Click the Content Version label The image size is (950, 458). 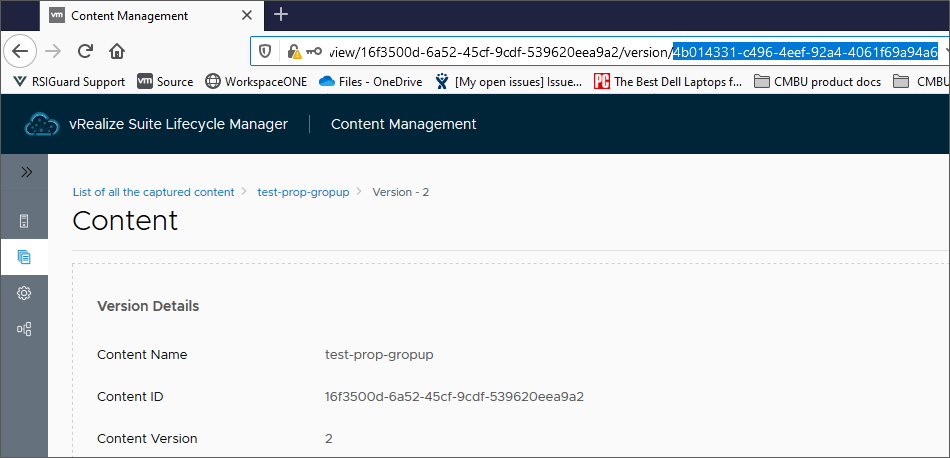tap(147, 439)
